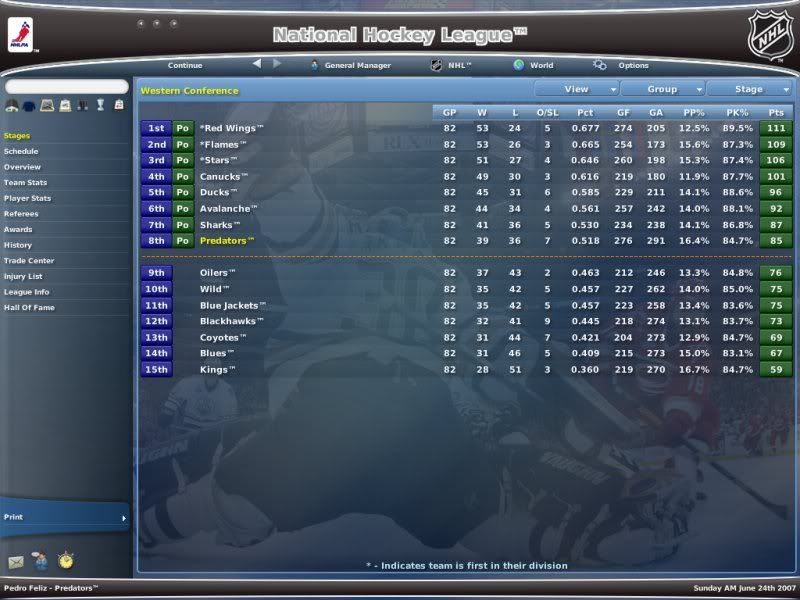The width and height of the screenshot is (800, 600).
Task: Open Team Stats from the sidebar
Action: tap(25, 183)
